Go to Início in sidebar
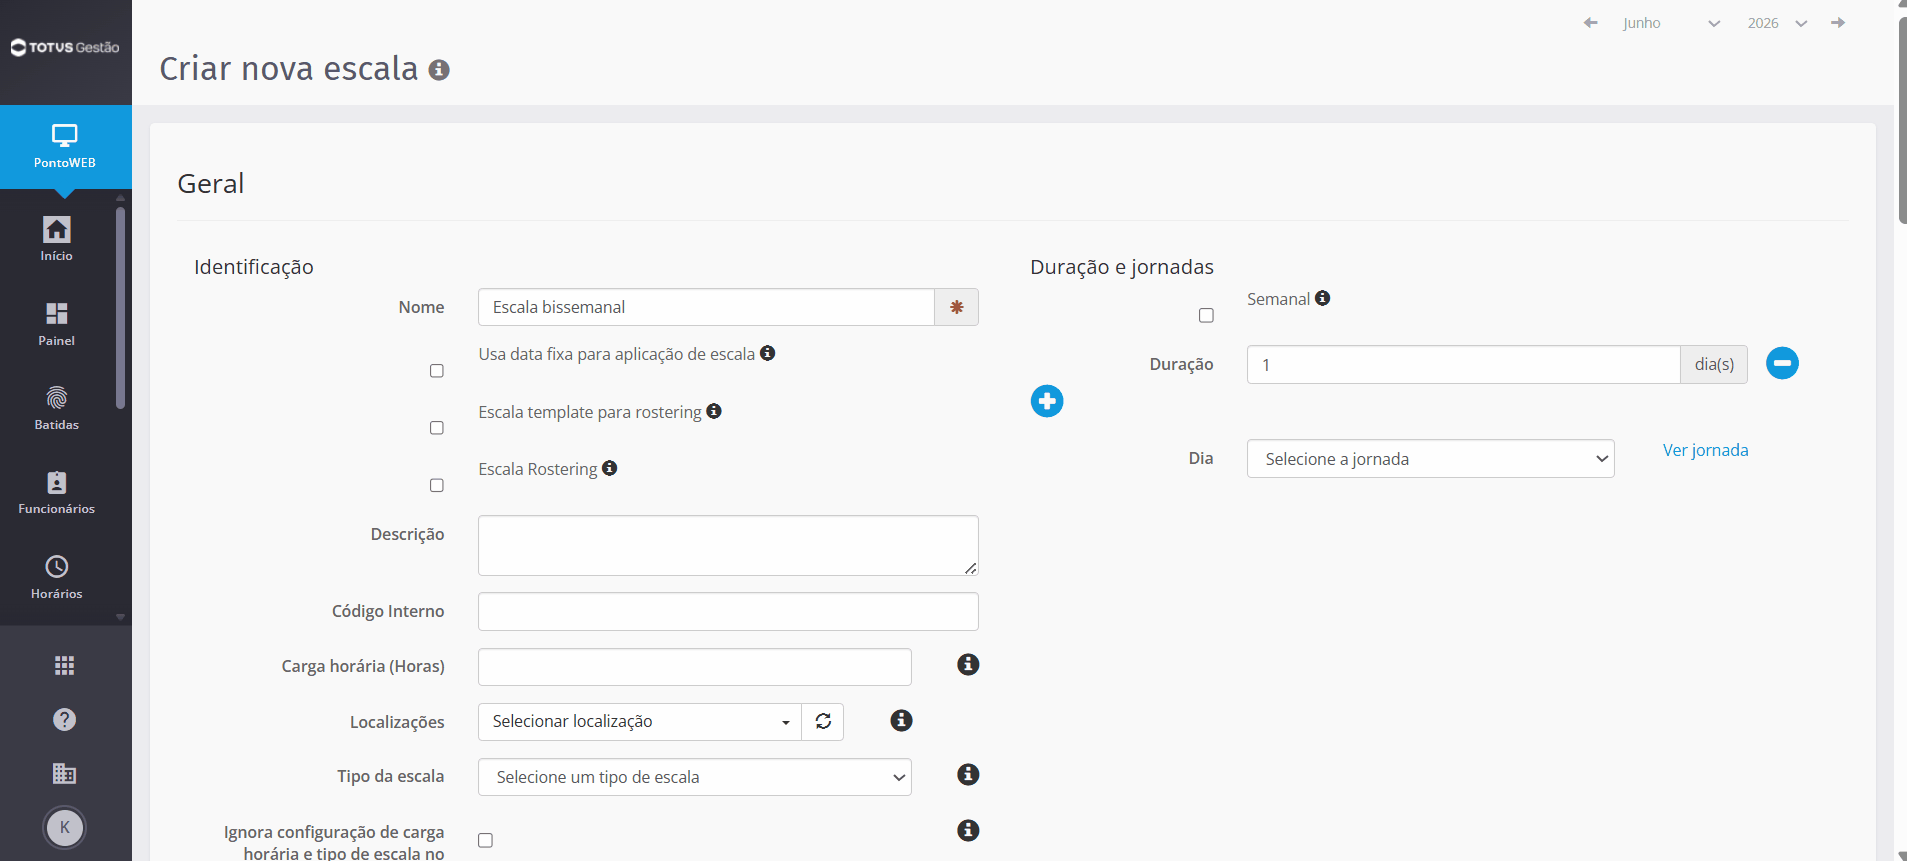 (x=57, y=239)
